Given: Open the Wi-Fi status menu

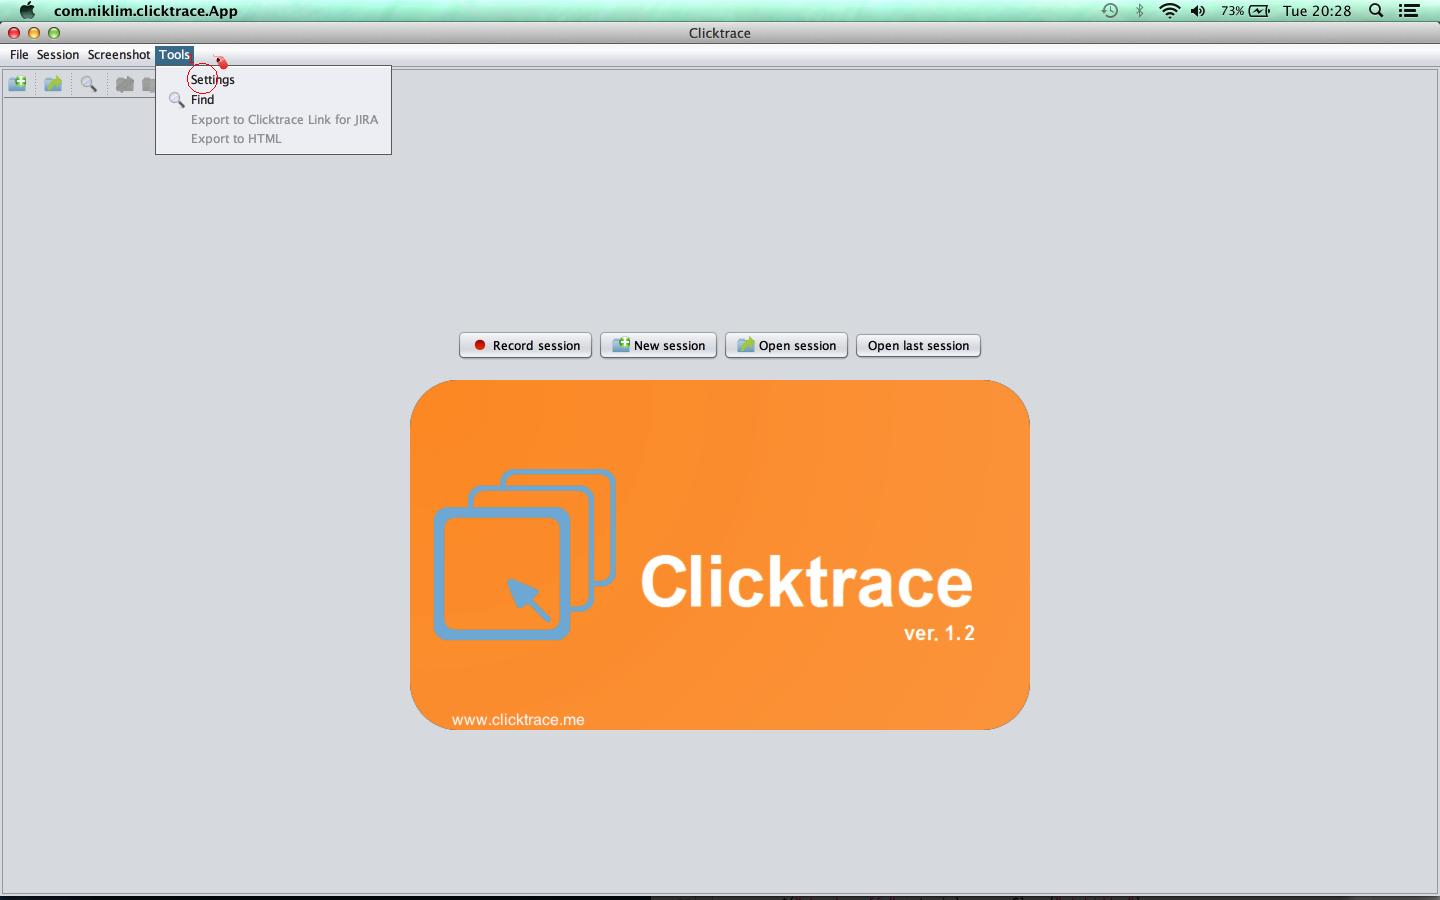Looking at the screenshot, I should [1169, 11].
